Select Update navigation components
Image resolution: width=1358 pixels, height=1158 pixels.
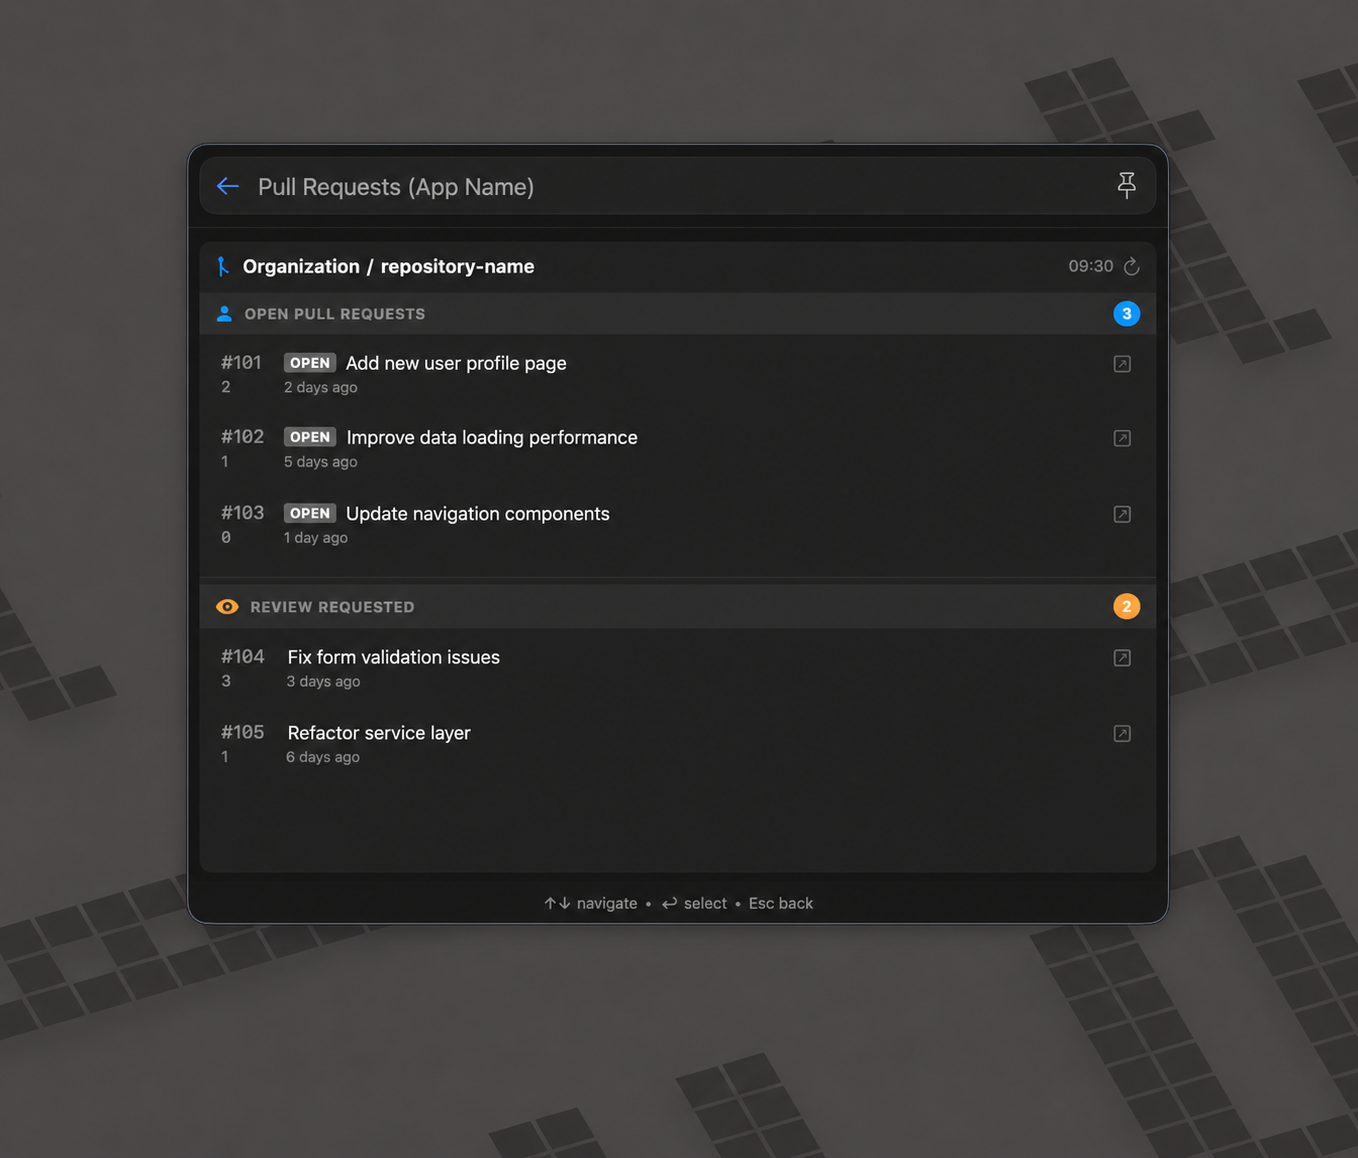point(477,513)
